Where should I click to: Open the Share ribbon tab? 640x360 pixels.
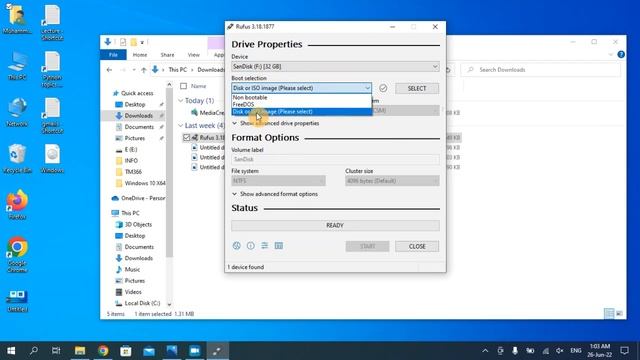pyautogui.click(x=167, y=55)
